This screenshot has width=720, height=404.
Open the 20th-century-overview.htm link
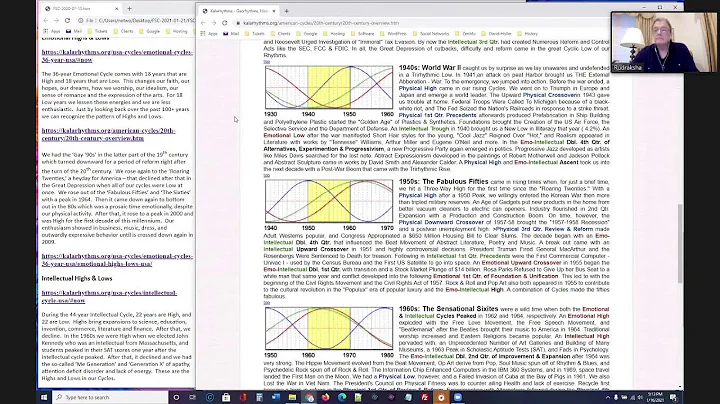pos(108,135)
